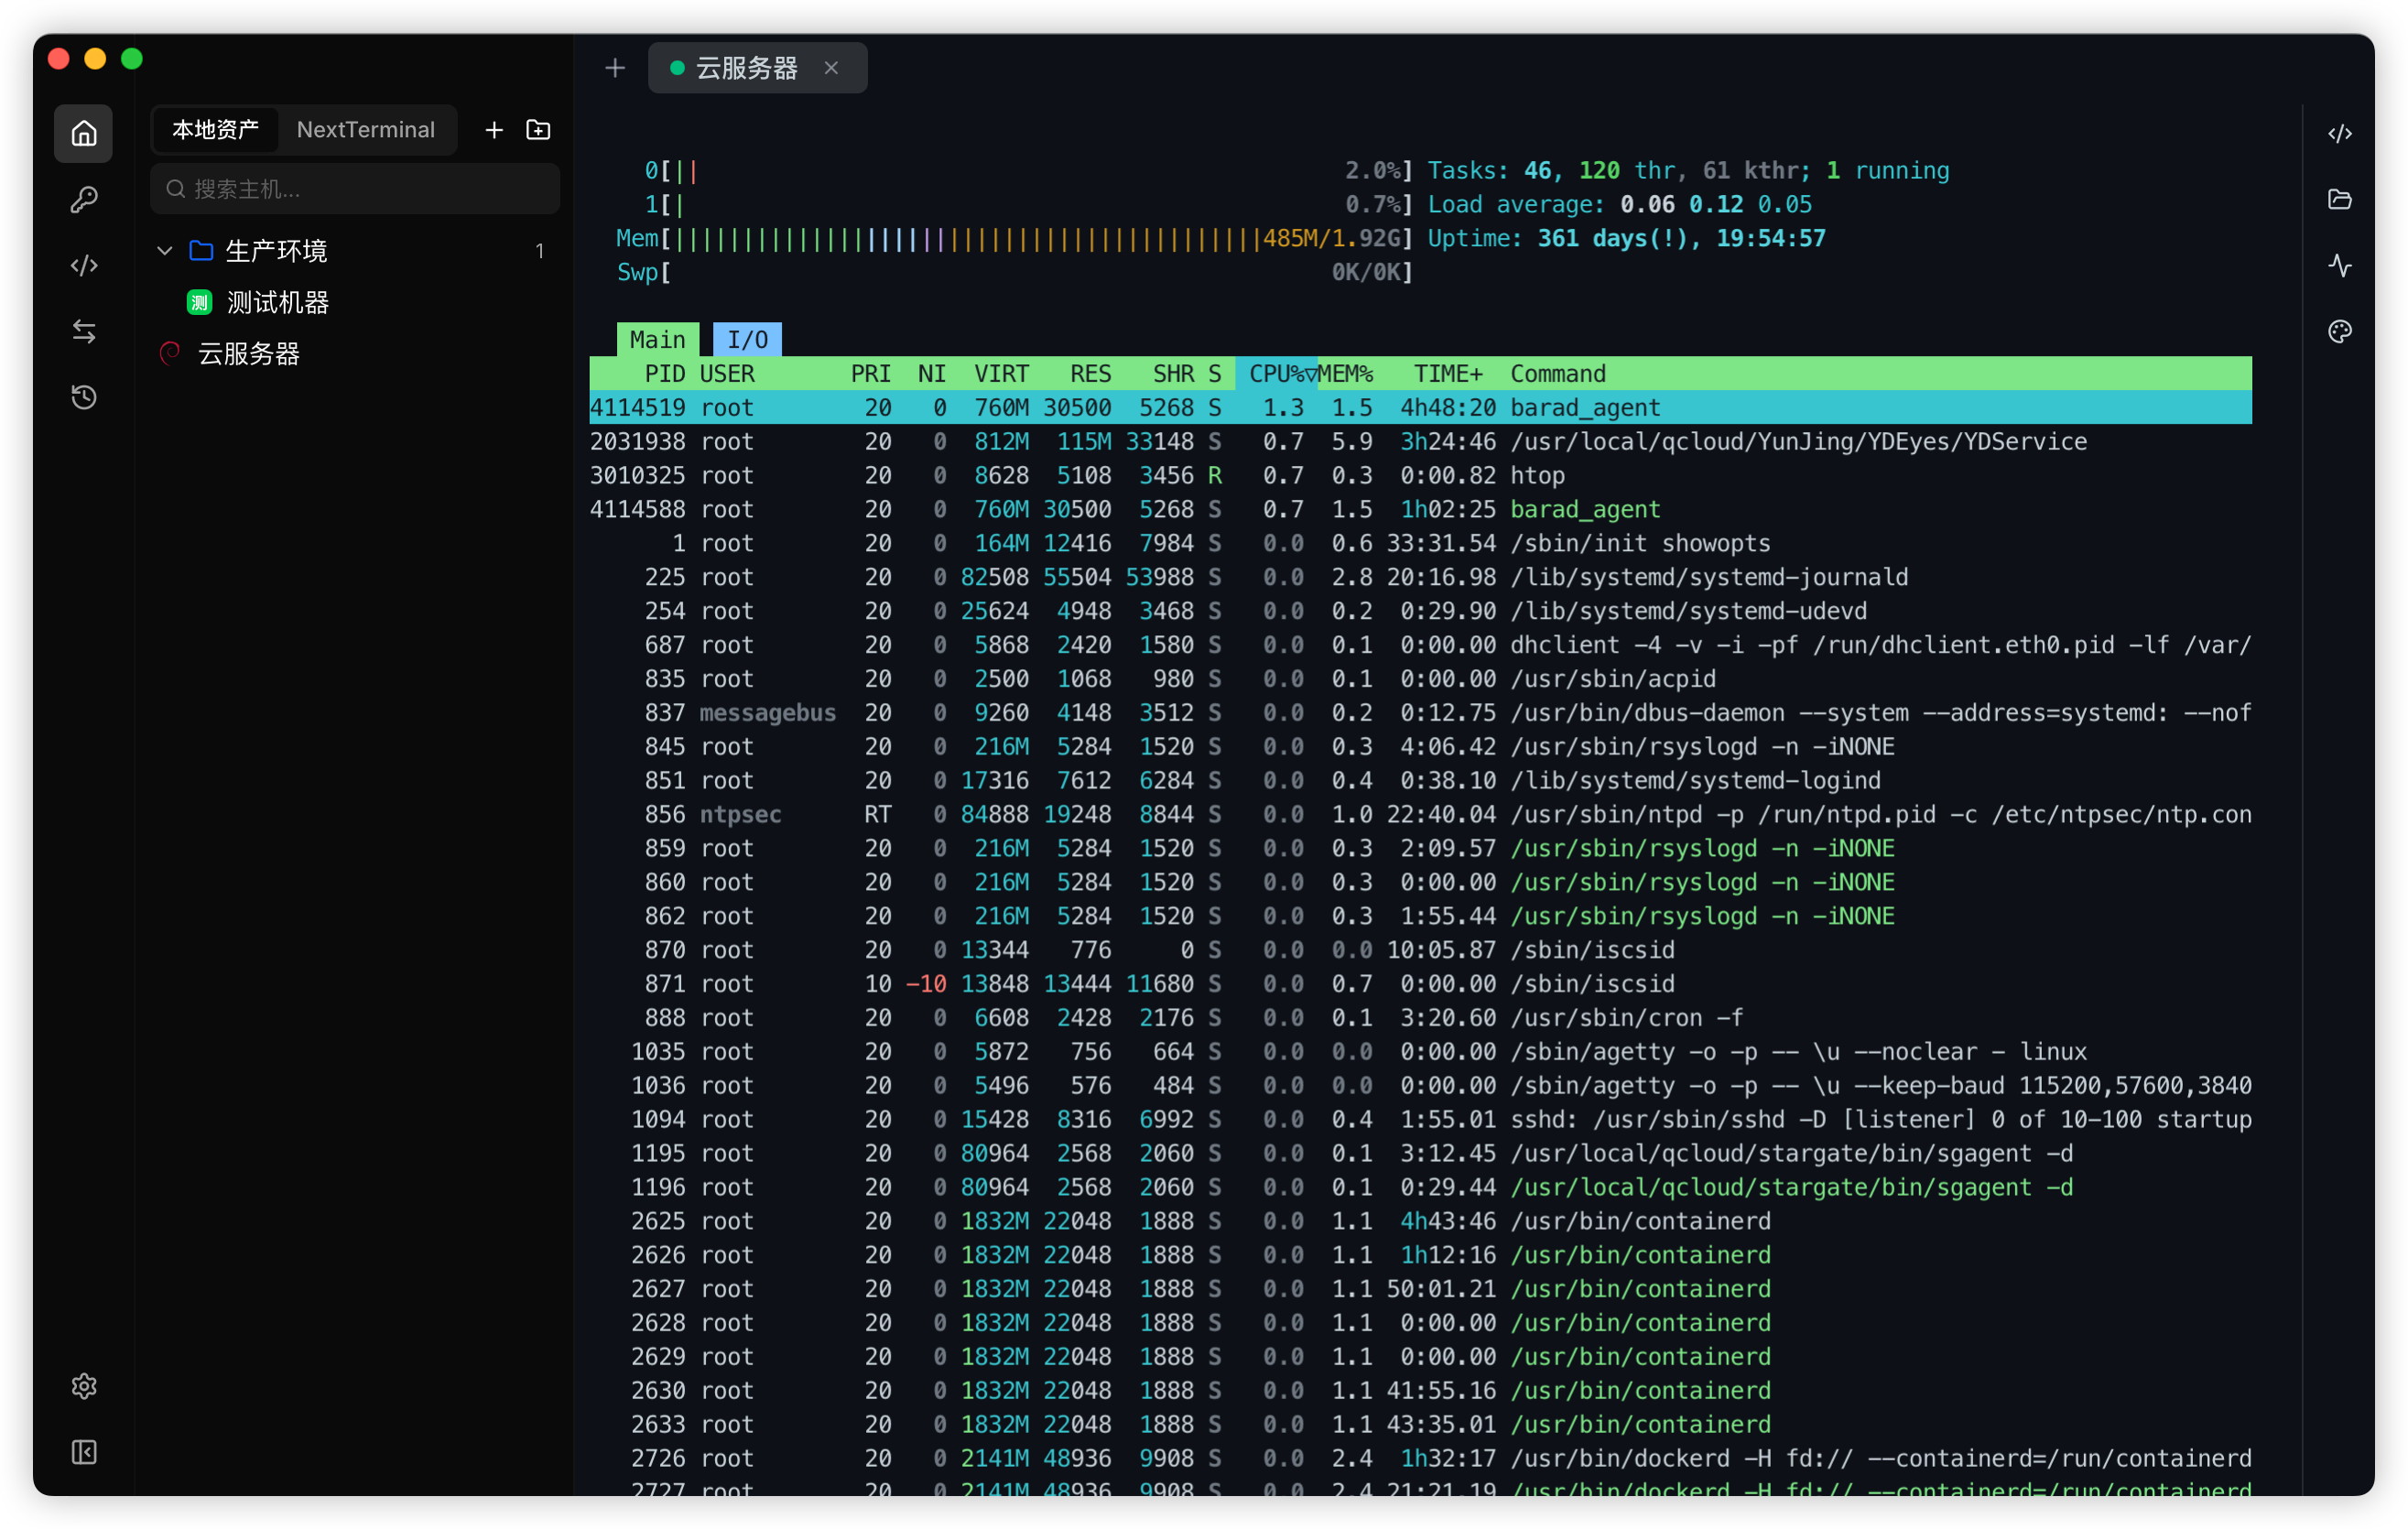This screenshot has height=1529, width=2408.
Task: Open the theme palette icon on right sidebar
Action: coord(2340,331)
